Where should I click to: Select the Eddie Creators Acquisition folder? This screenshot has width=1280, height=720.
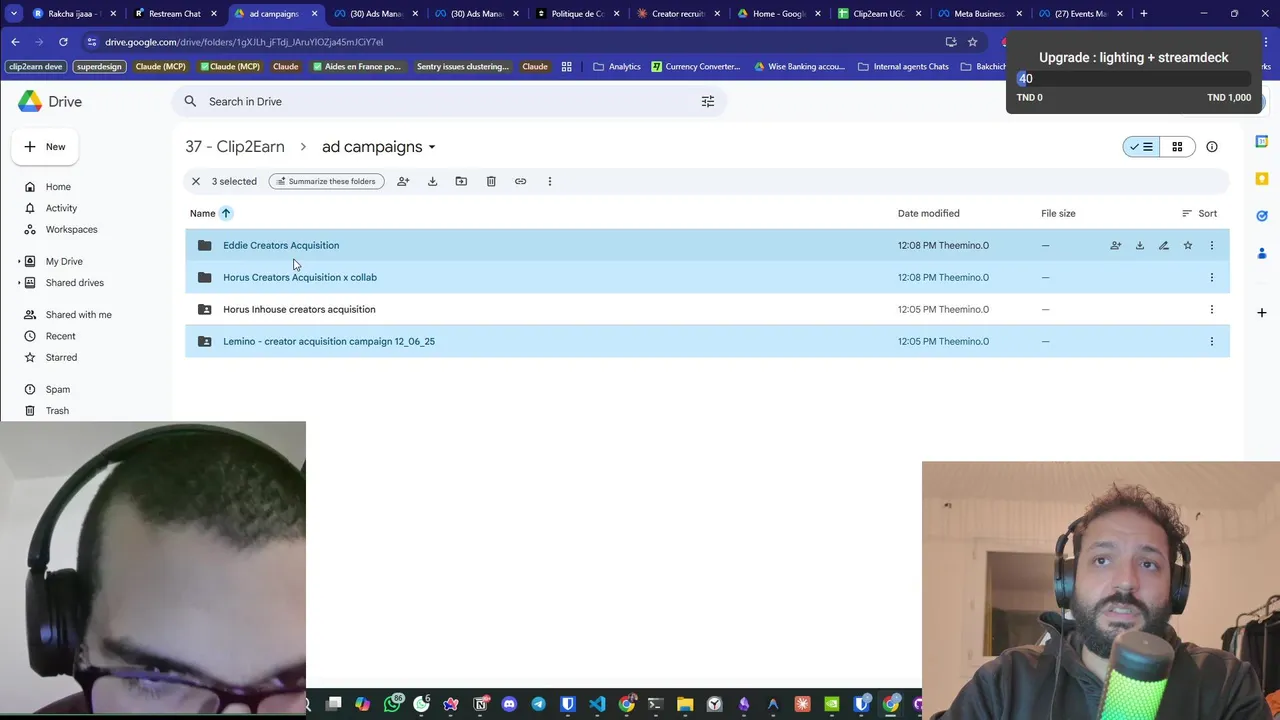pyautogui.click(x=707, y=245)
